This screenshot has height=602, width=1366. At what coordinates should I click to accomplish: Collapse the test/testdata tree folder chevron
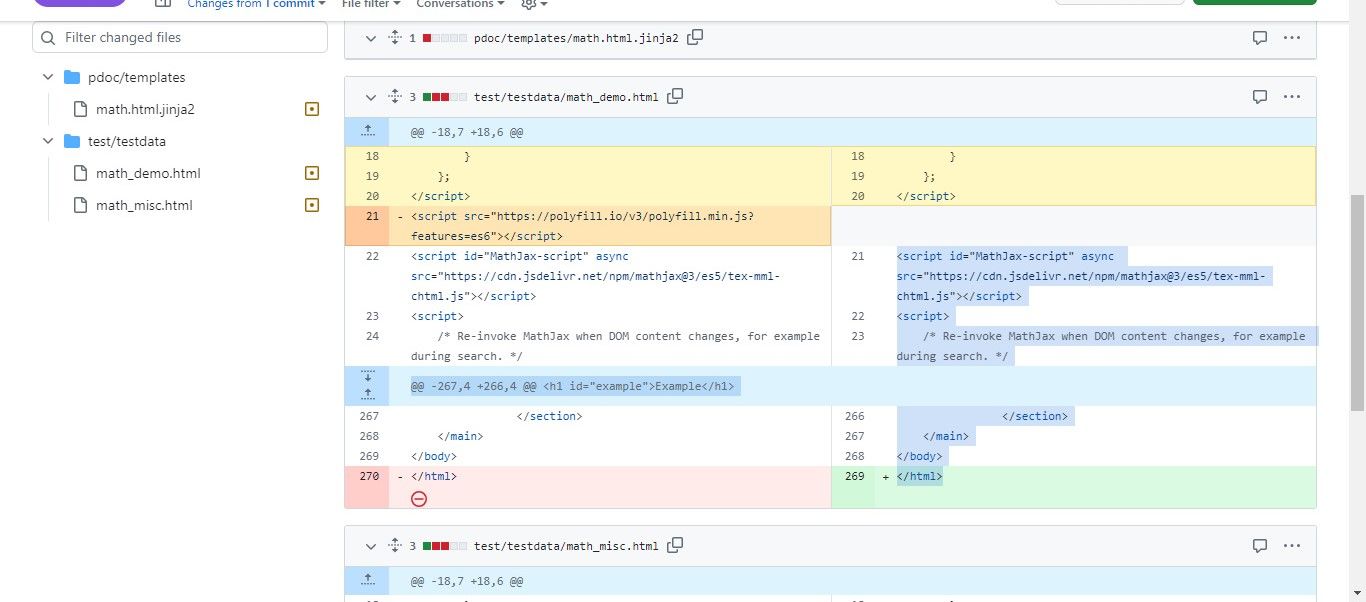pyautogui.click(x=47, y=141)
